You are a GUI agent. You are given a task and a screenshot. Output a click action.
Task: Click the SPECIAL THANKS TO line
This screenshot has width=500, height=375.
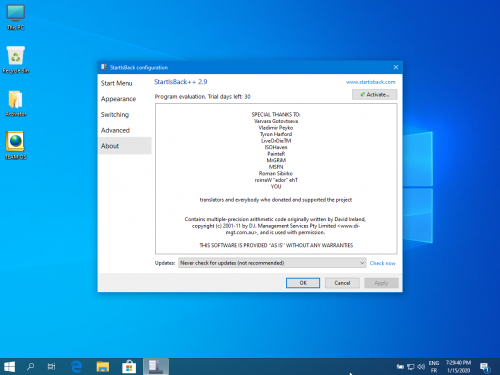pyautogui.click(x=276, y=115)
